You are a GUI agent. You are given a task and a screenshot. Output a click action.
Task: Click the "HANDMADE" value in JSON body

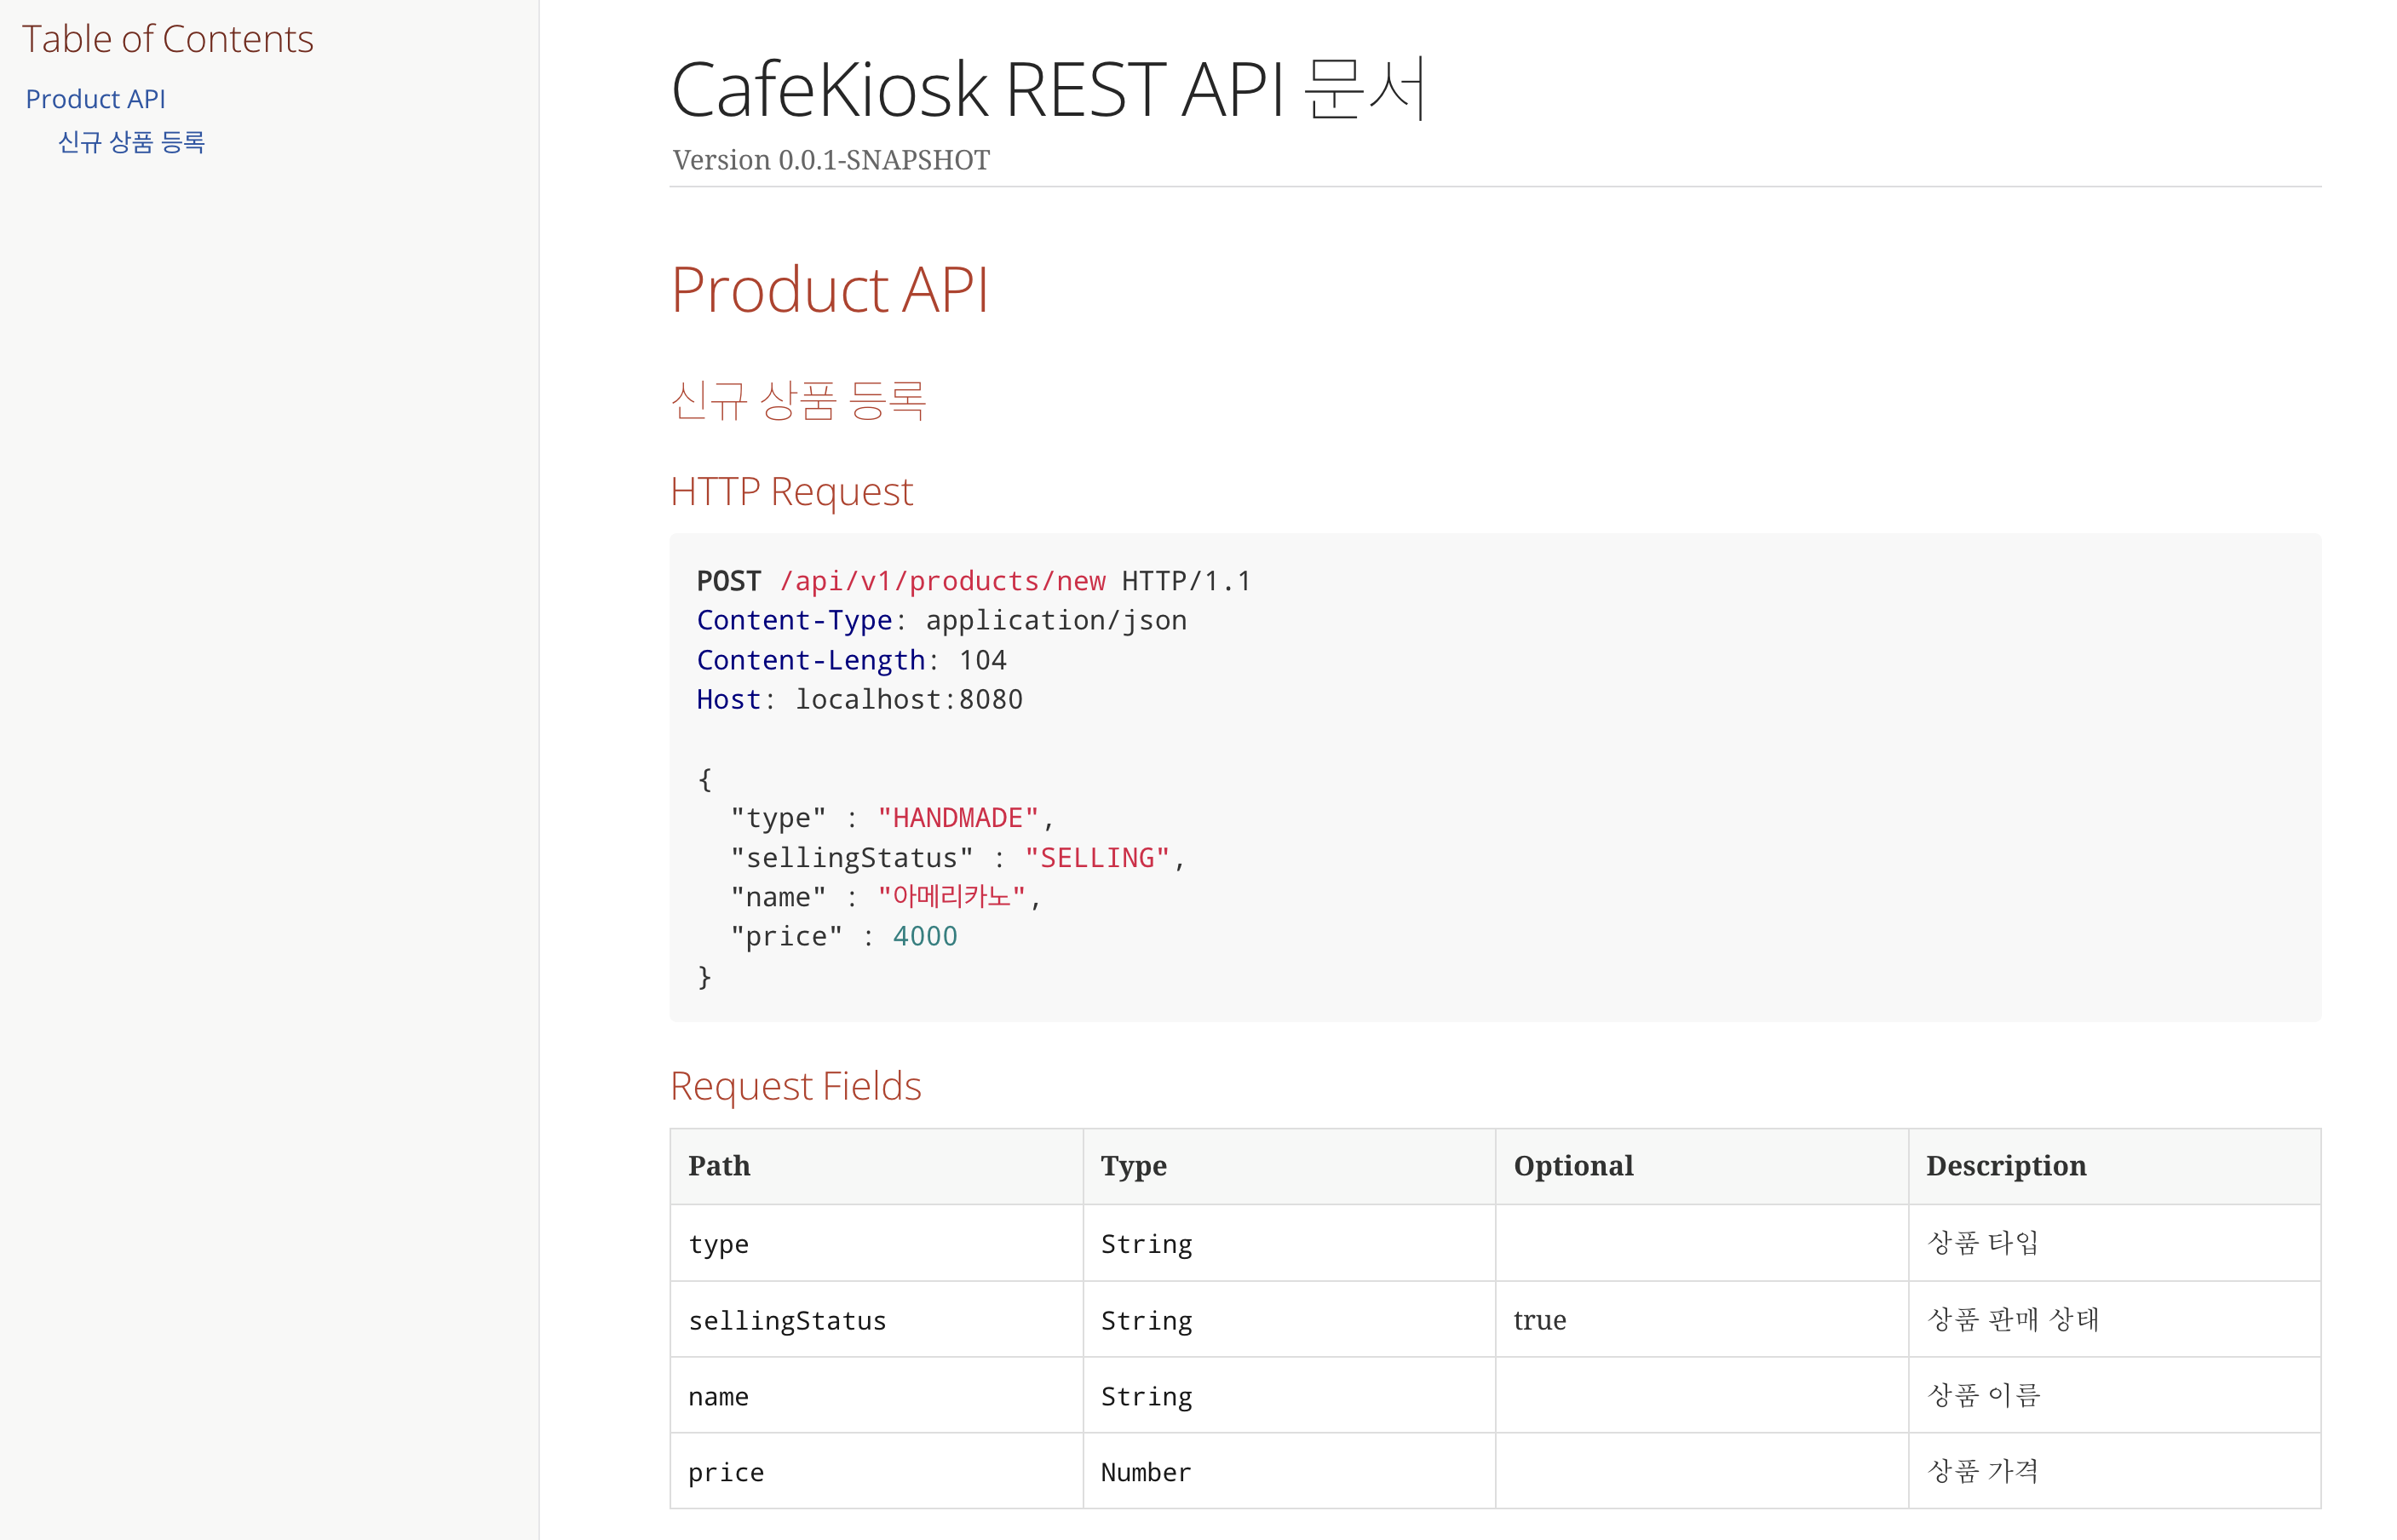[x=957, y=818]
